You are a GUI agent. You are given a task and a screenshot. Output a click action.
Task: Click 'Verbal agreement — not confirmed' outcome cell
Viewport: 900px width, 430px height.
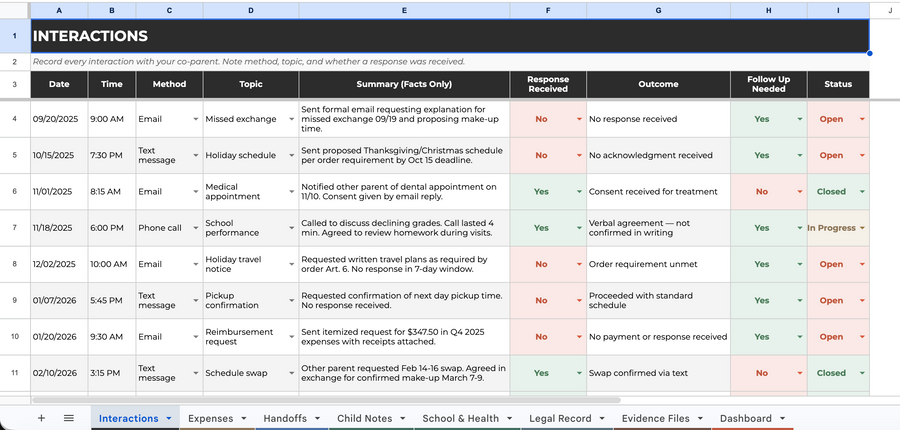(658, 228)
